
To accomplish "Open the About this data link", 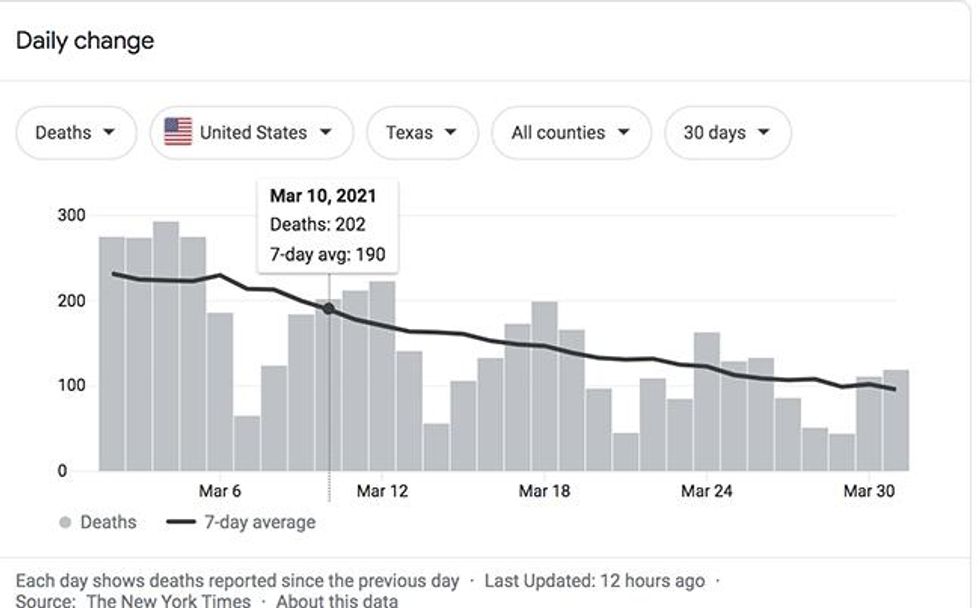I will (336, 601).
